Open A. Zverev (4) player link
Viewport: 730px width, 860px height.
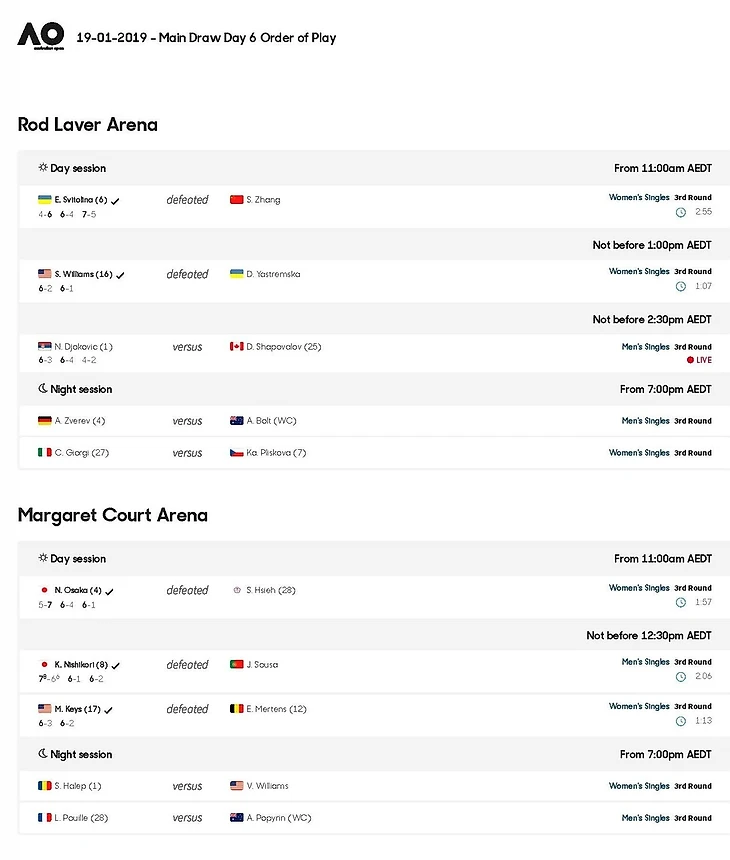pos(80,421)
